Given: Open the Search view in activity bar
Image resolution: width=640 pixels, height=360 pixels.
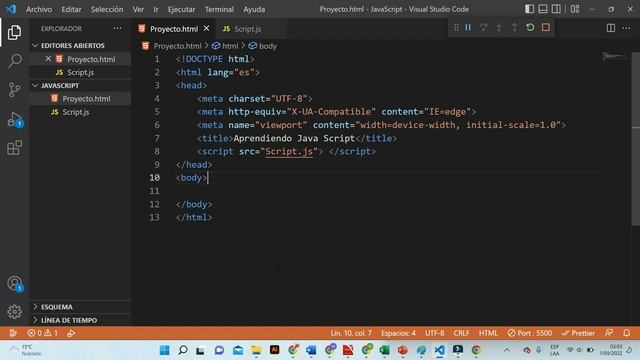Looking at the screenshot, I should [14, 61].
